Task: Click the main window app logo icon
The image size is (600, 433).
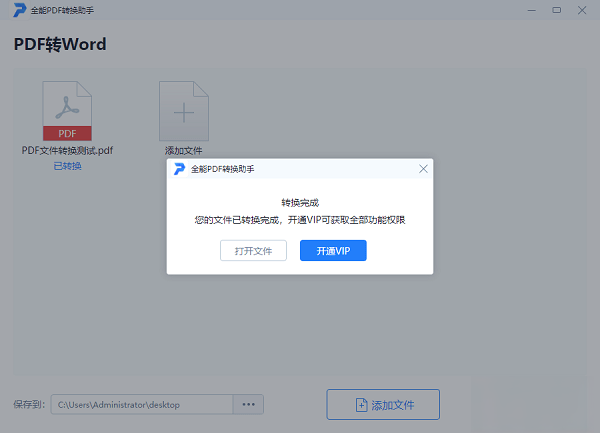Action: point(20,10)
